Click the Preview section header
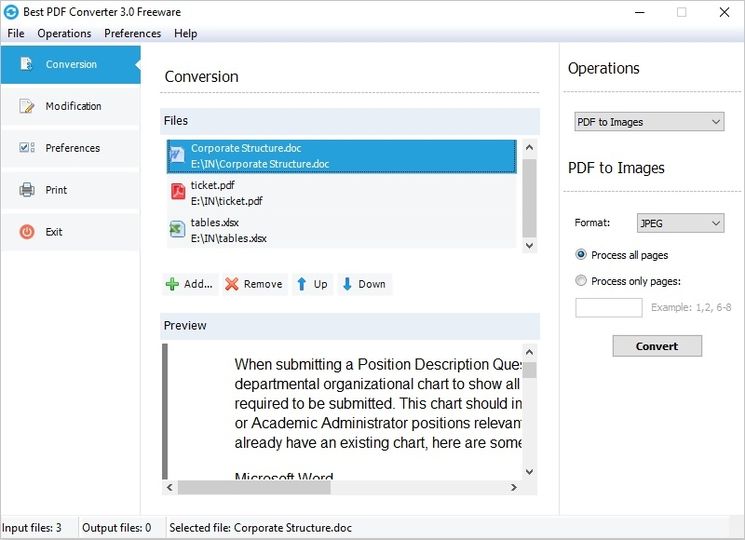745x540 pixels. [350, 325]
